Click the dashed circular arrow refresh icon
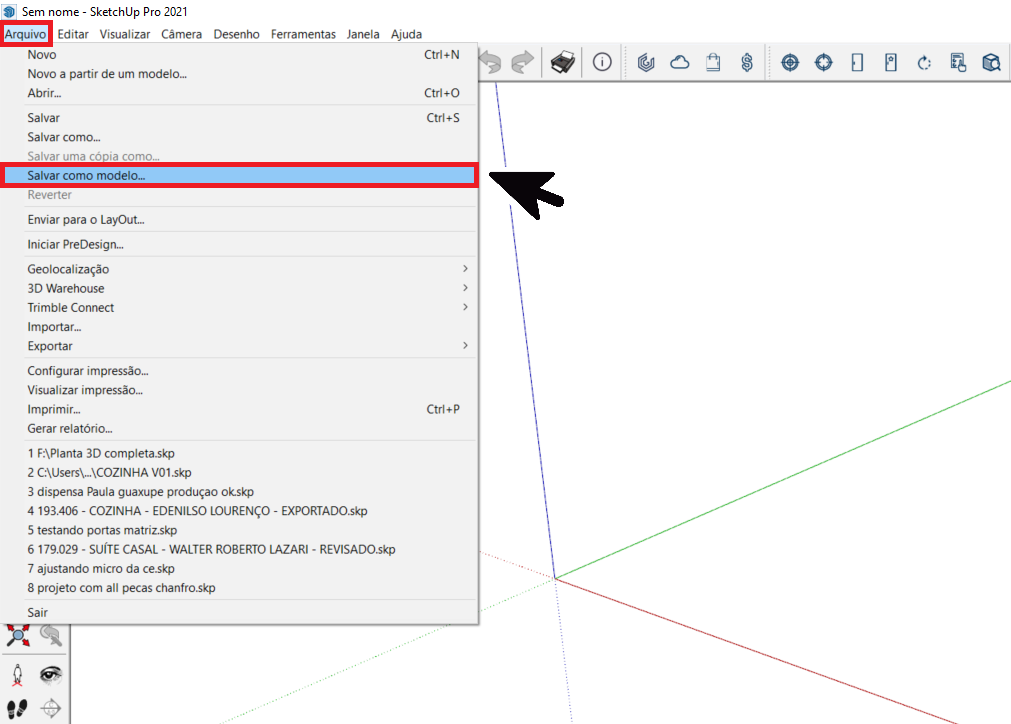Image resolution: width=1011 pixels, height=724 pixels. point(924,63)
